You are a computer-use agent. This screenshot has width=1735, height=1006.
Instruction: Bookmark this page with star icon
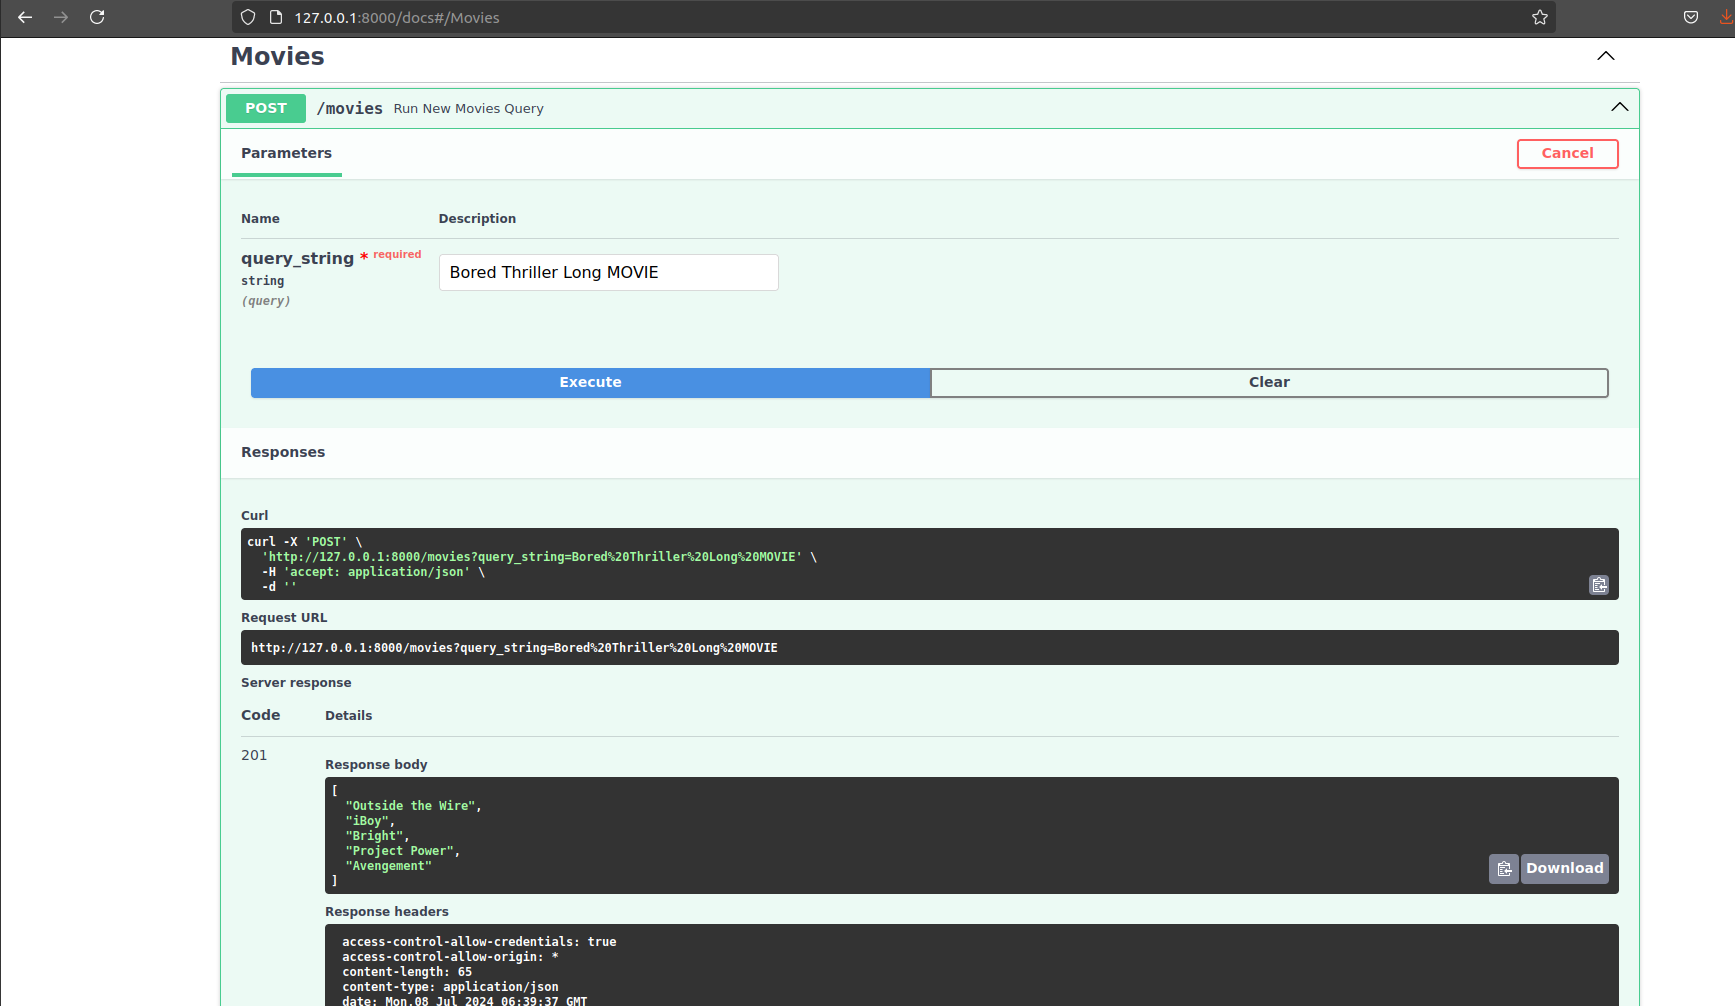click(x=1540, y=17)
